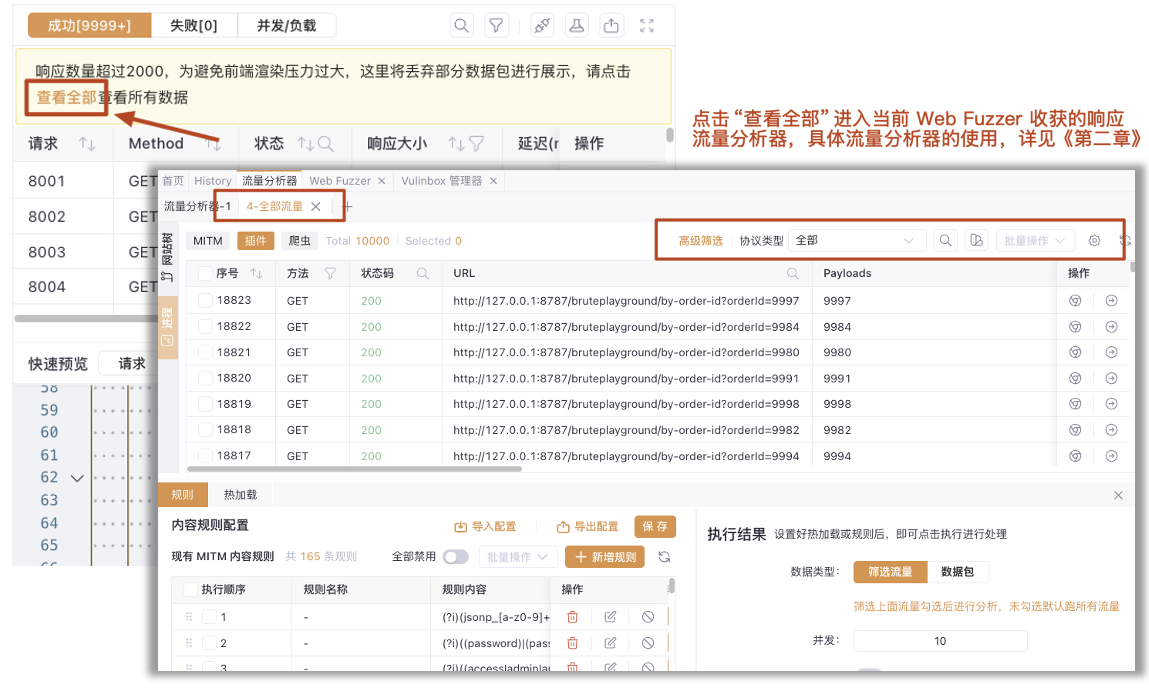The width and height of the screenshot is (1149, 693).
Task: Click the 高级筛选 link
Action: coord(701,240)
